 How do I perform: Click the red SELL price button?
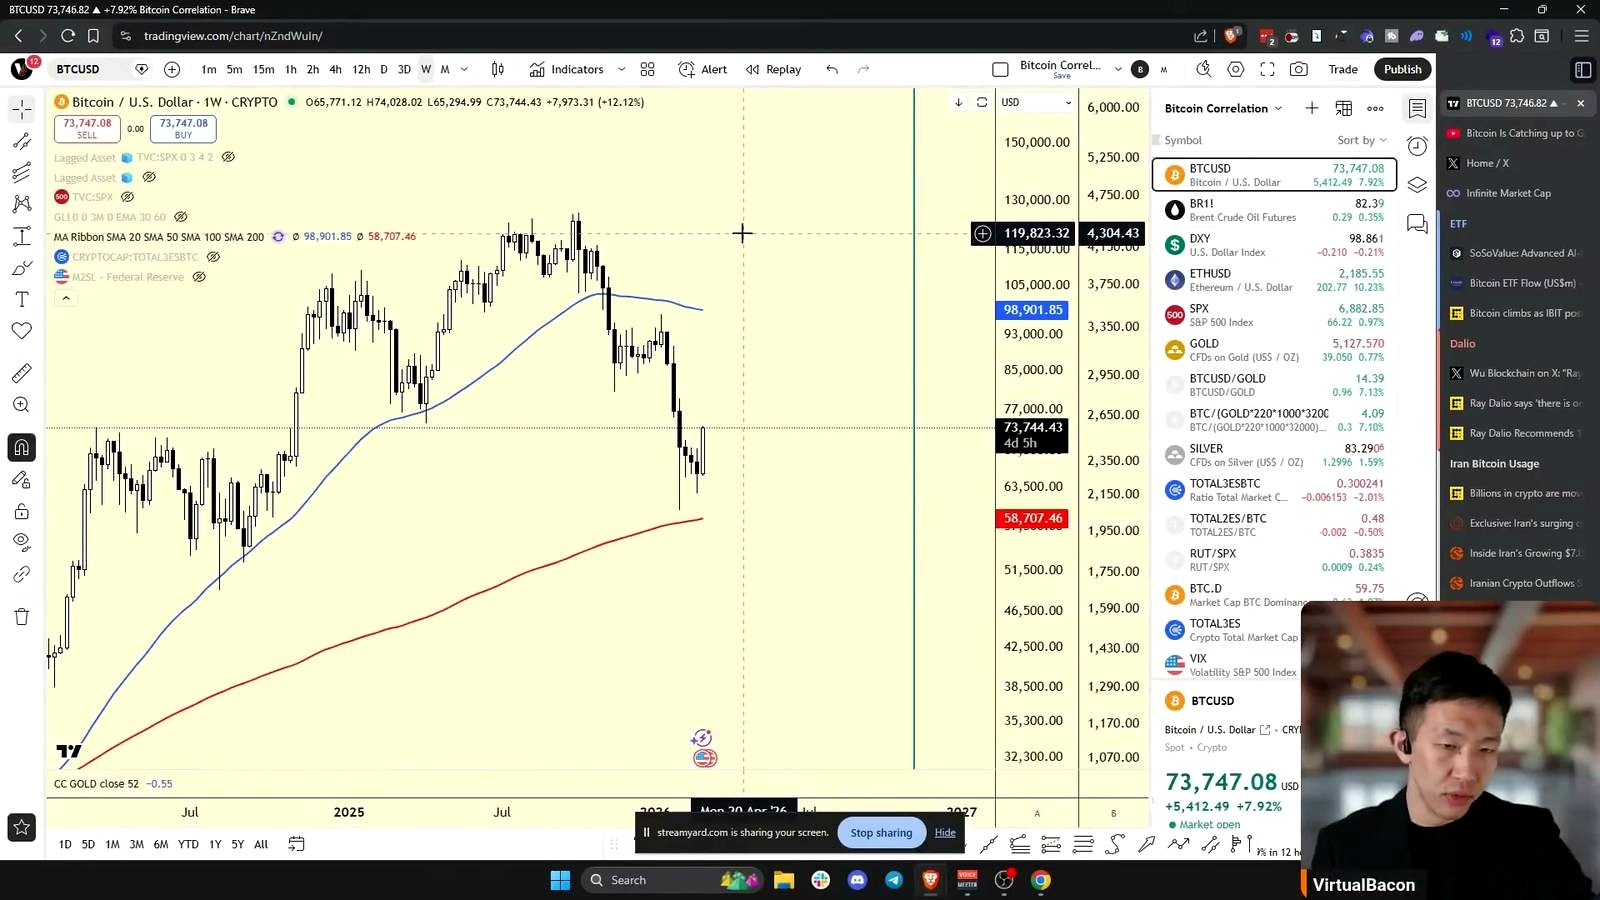tap(87, 128)
